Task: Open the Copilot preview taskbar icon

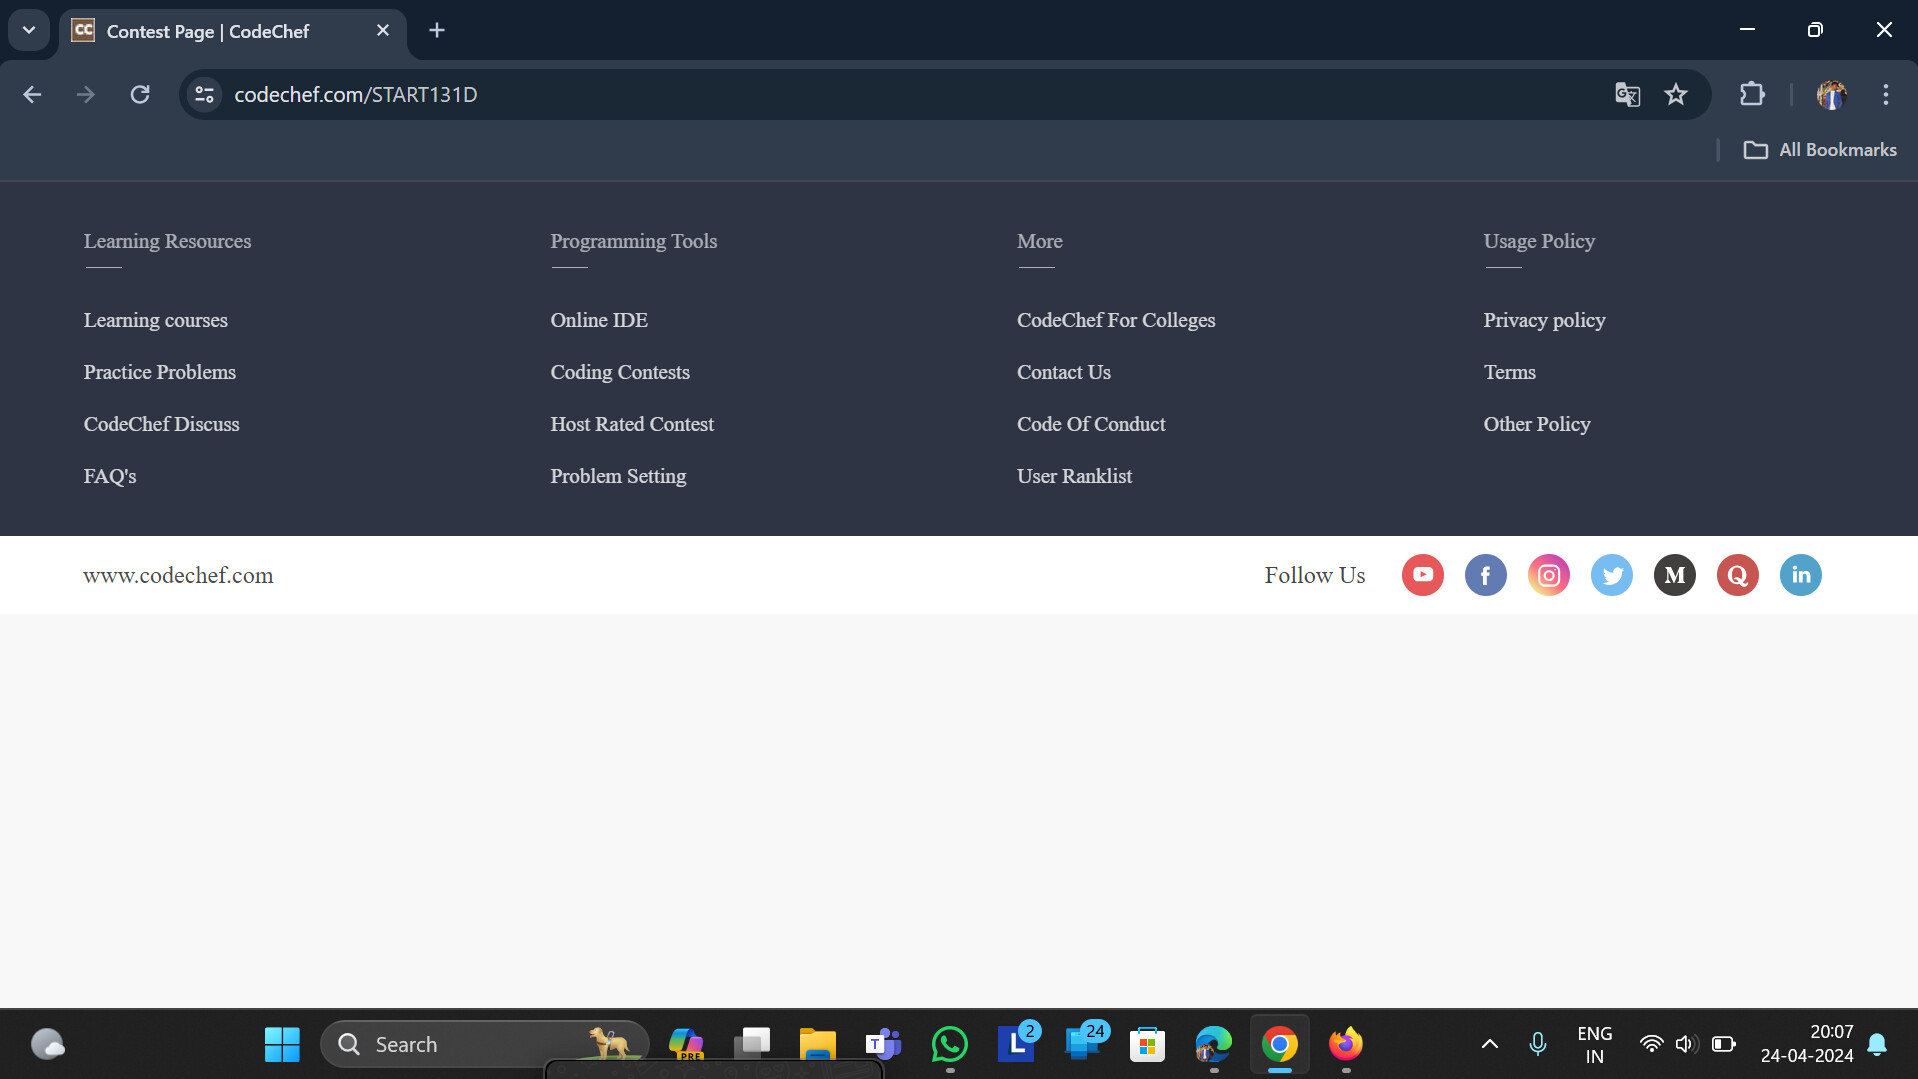Action: point(685,1044)
